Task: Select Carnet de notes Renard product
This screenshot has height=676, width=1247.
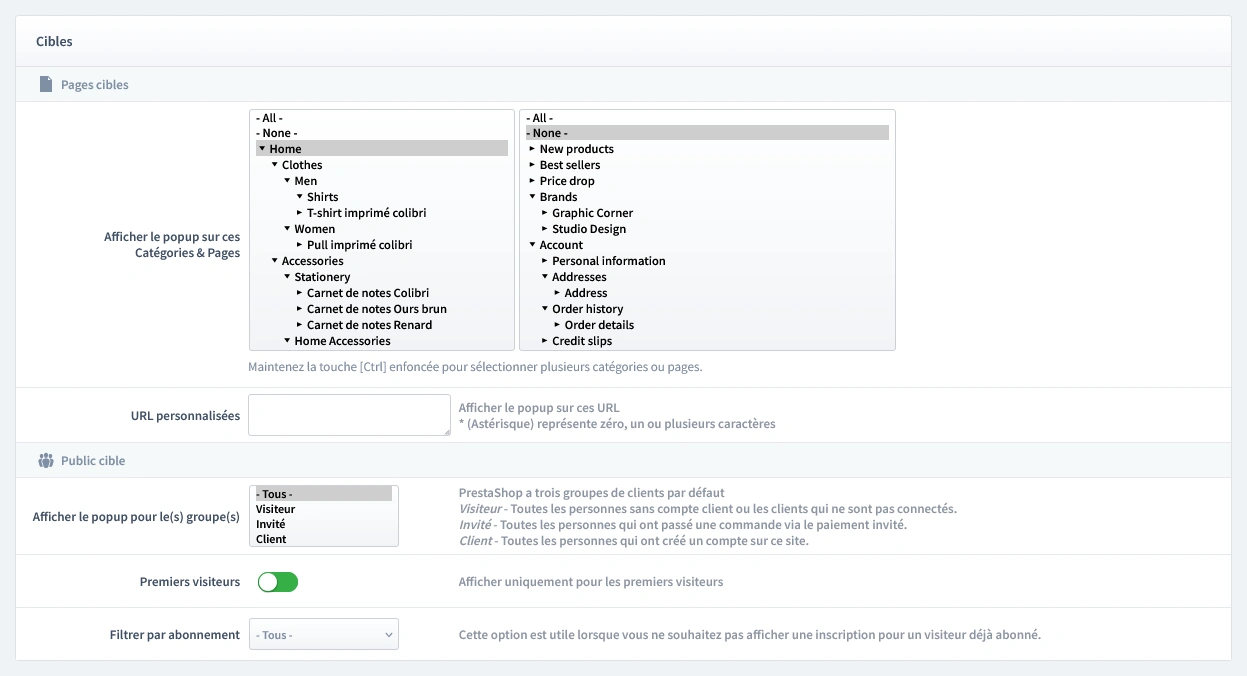Action: click(x=369, y=325)
